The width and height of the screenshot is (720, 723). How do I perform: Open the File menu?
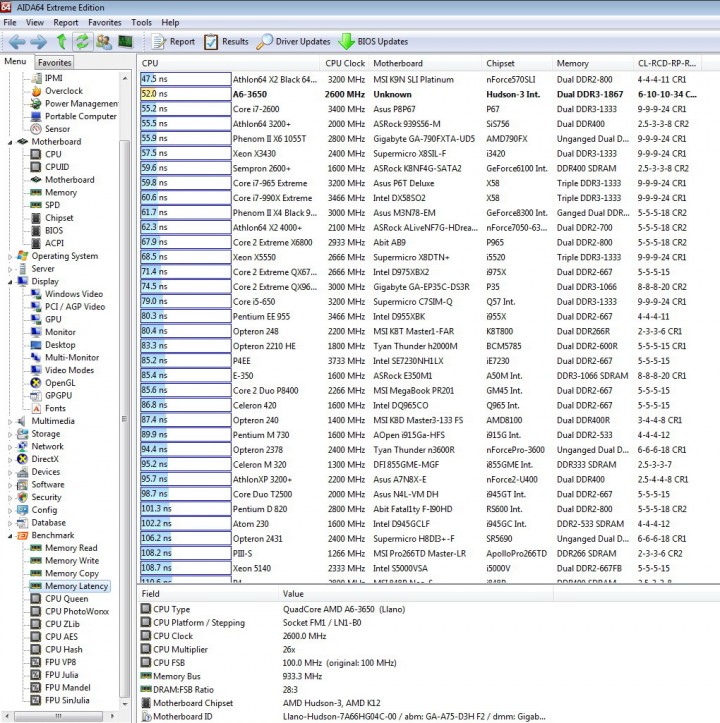click(x=10, y=23)
